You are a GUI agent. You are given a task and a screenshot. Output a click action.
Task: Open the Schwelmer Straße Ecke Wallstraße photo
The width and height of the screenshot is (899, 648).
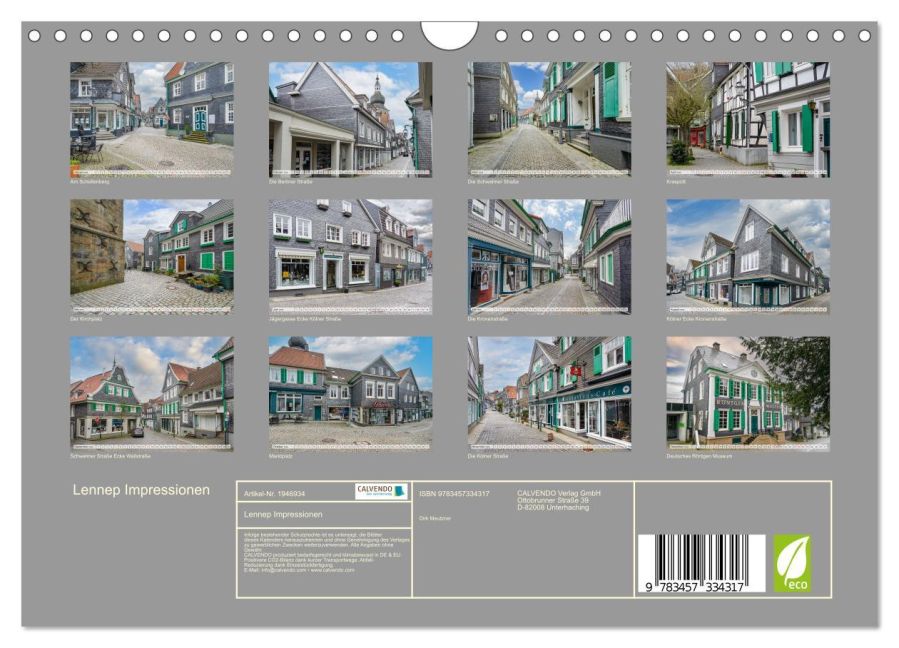(151, 394)
